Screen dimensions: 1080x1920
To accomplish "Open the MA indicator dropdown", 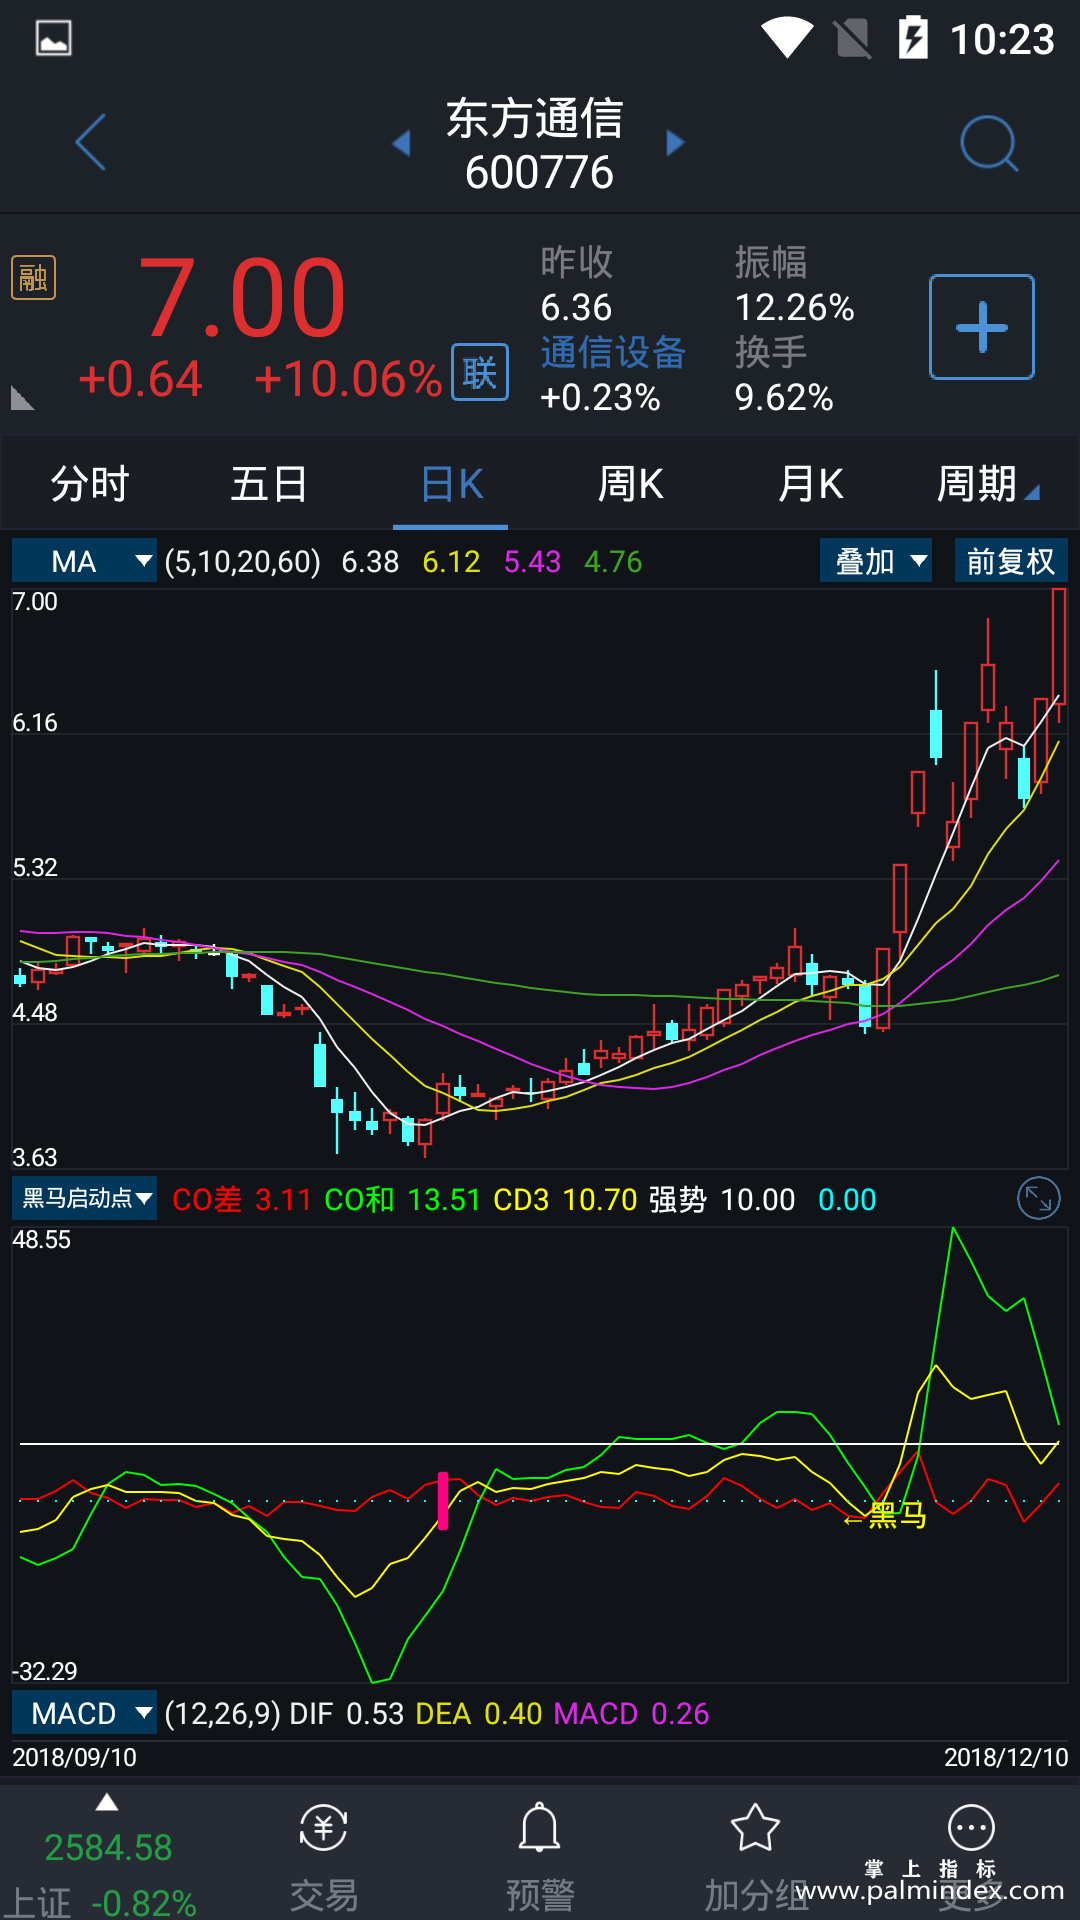I will 84,561.
